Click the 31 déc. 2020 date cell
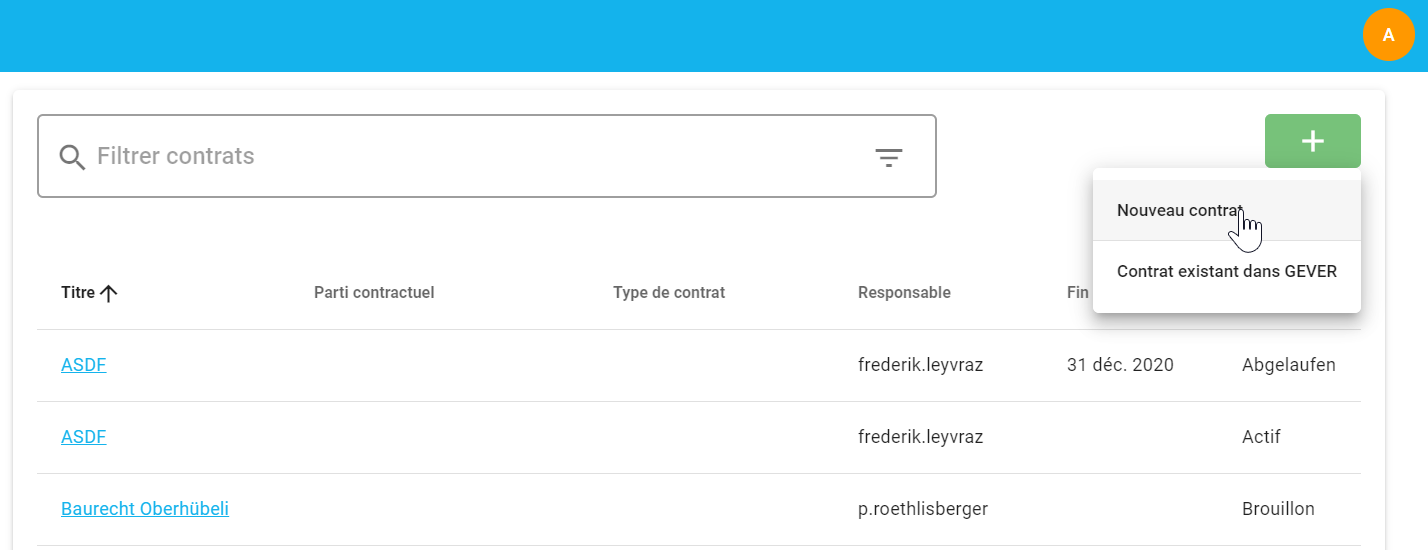This screenshot has height=550, width=1428. tap(1120, 365)
